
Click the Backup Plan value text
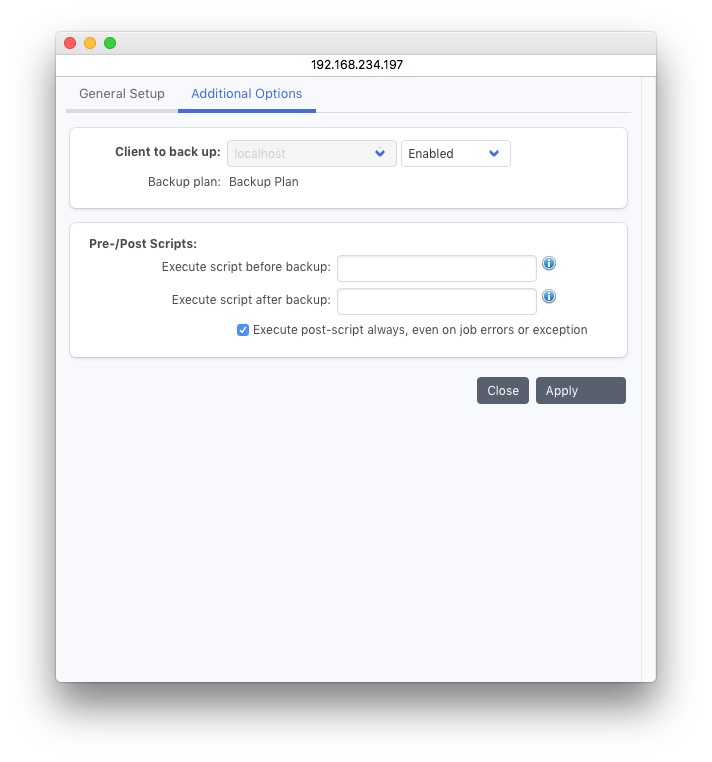pyautogui.click(x=264, y=182)
